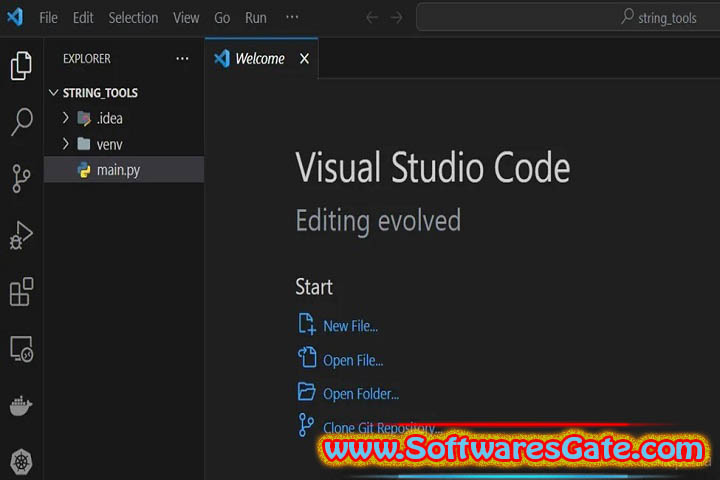The height and width of the screenshot is (480, 720).
Task: Click the string_tools command center search box
Action: [568, 17]
